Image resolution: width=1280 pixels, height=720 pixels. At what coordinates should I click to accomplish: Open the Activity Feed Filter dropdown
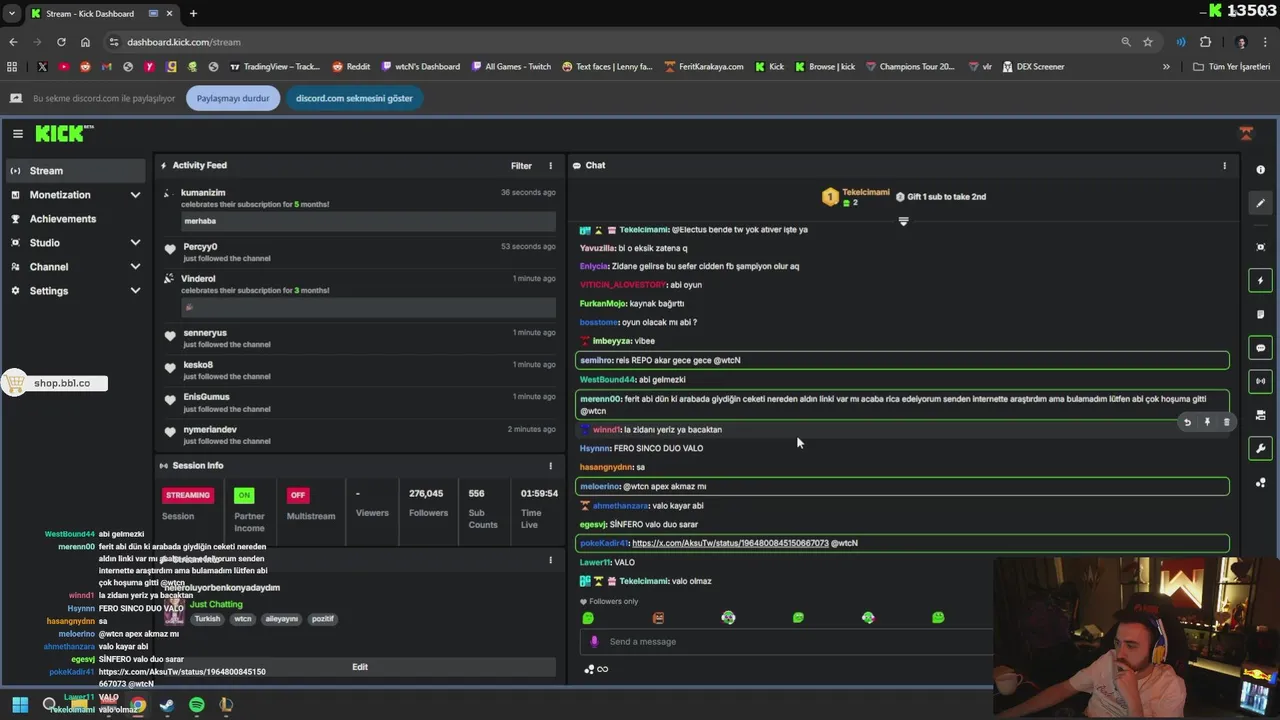(521, 166)
